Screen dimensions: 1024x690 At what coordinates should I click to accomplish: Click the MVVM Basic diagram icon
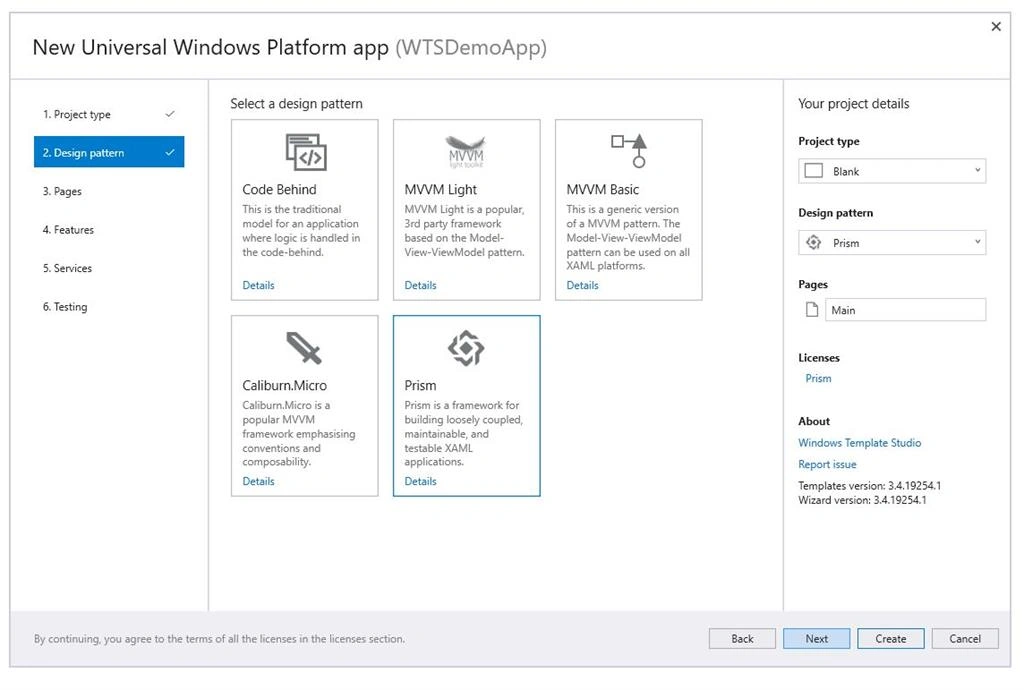point(629,151)
